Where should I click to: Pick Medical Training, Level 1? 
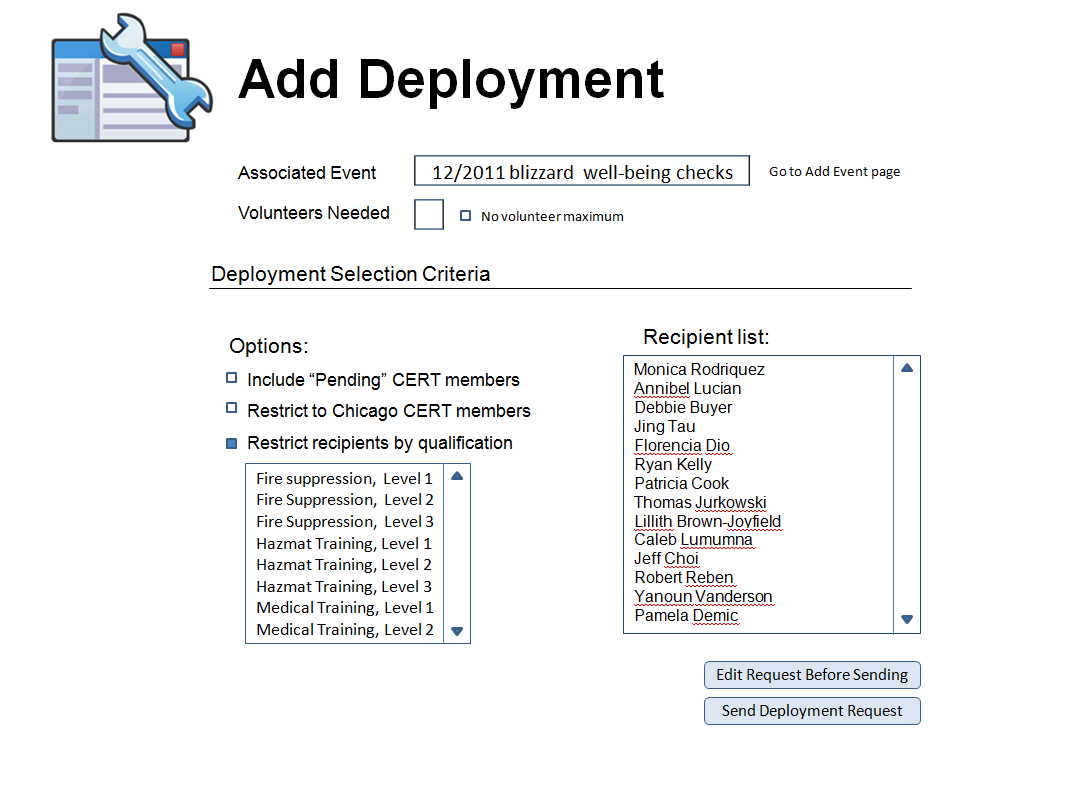point(344,609)
